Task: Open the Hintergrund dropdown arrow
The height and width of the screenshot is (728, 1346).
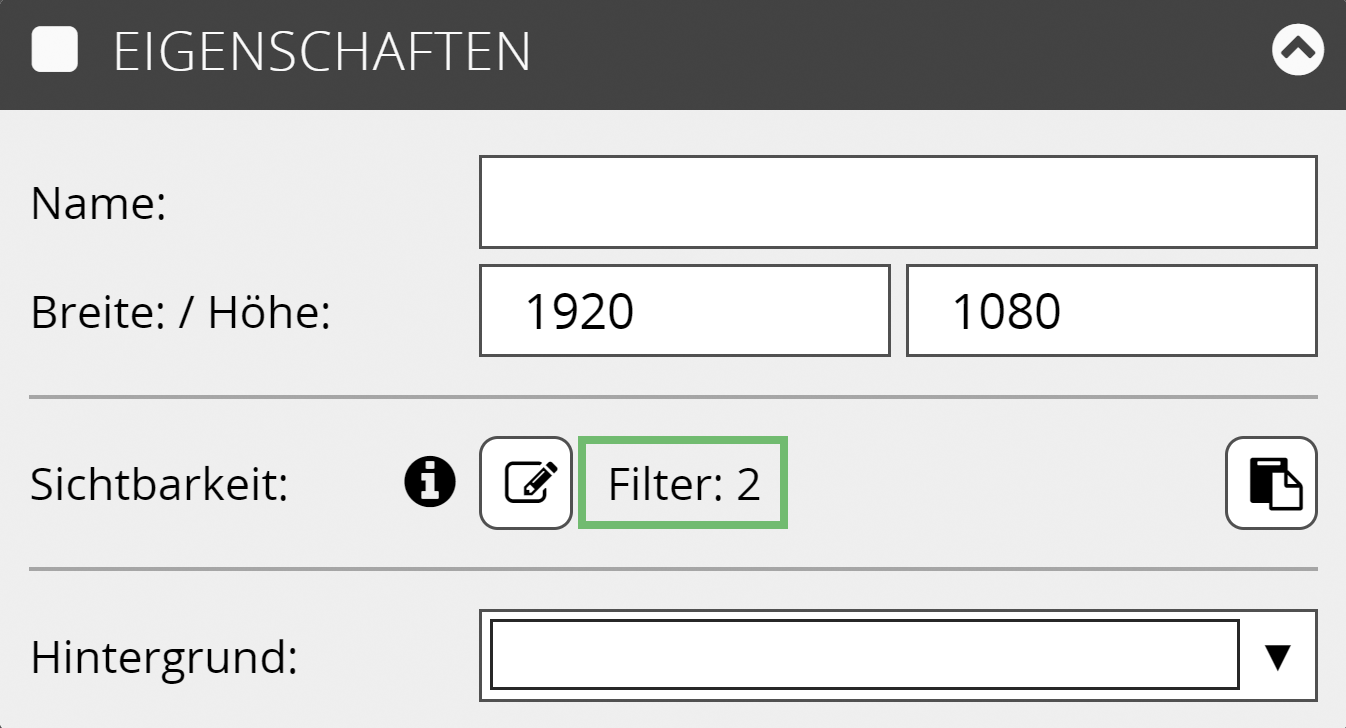Action: point(1277,657)
